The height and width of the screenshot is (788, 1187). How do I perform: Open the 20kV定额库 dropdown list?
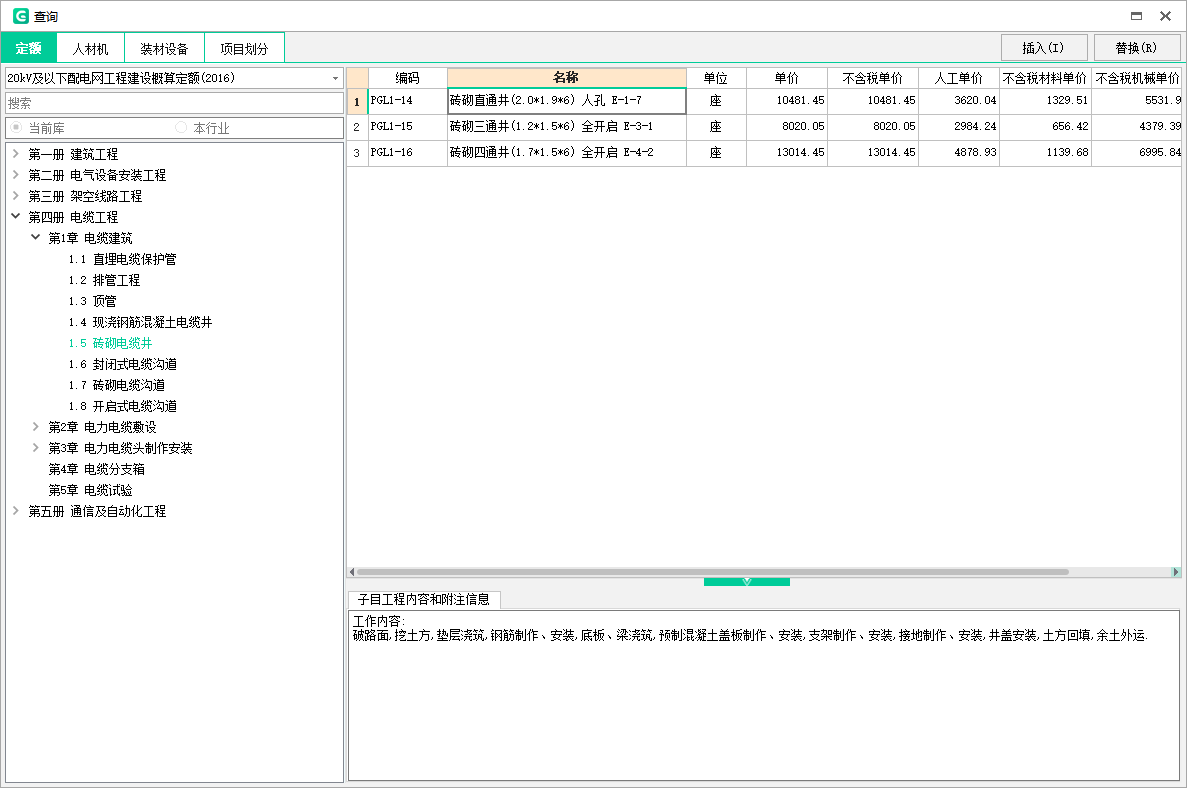(335, 78)
